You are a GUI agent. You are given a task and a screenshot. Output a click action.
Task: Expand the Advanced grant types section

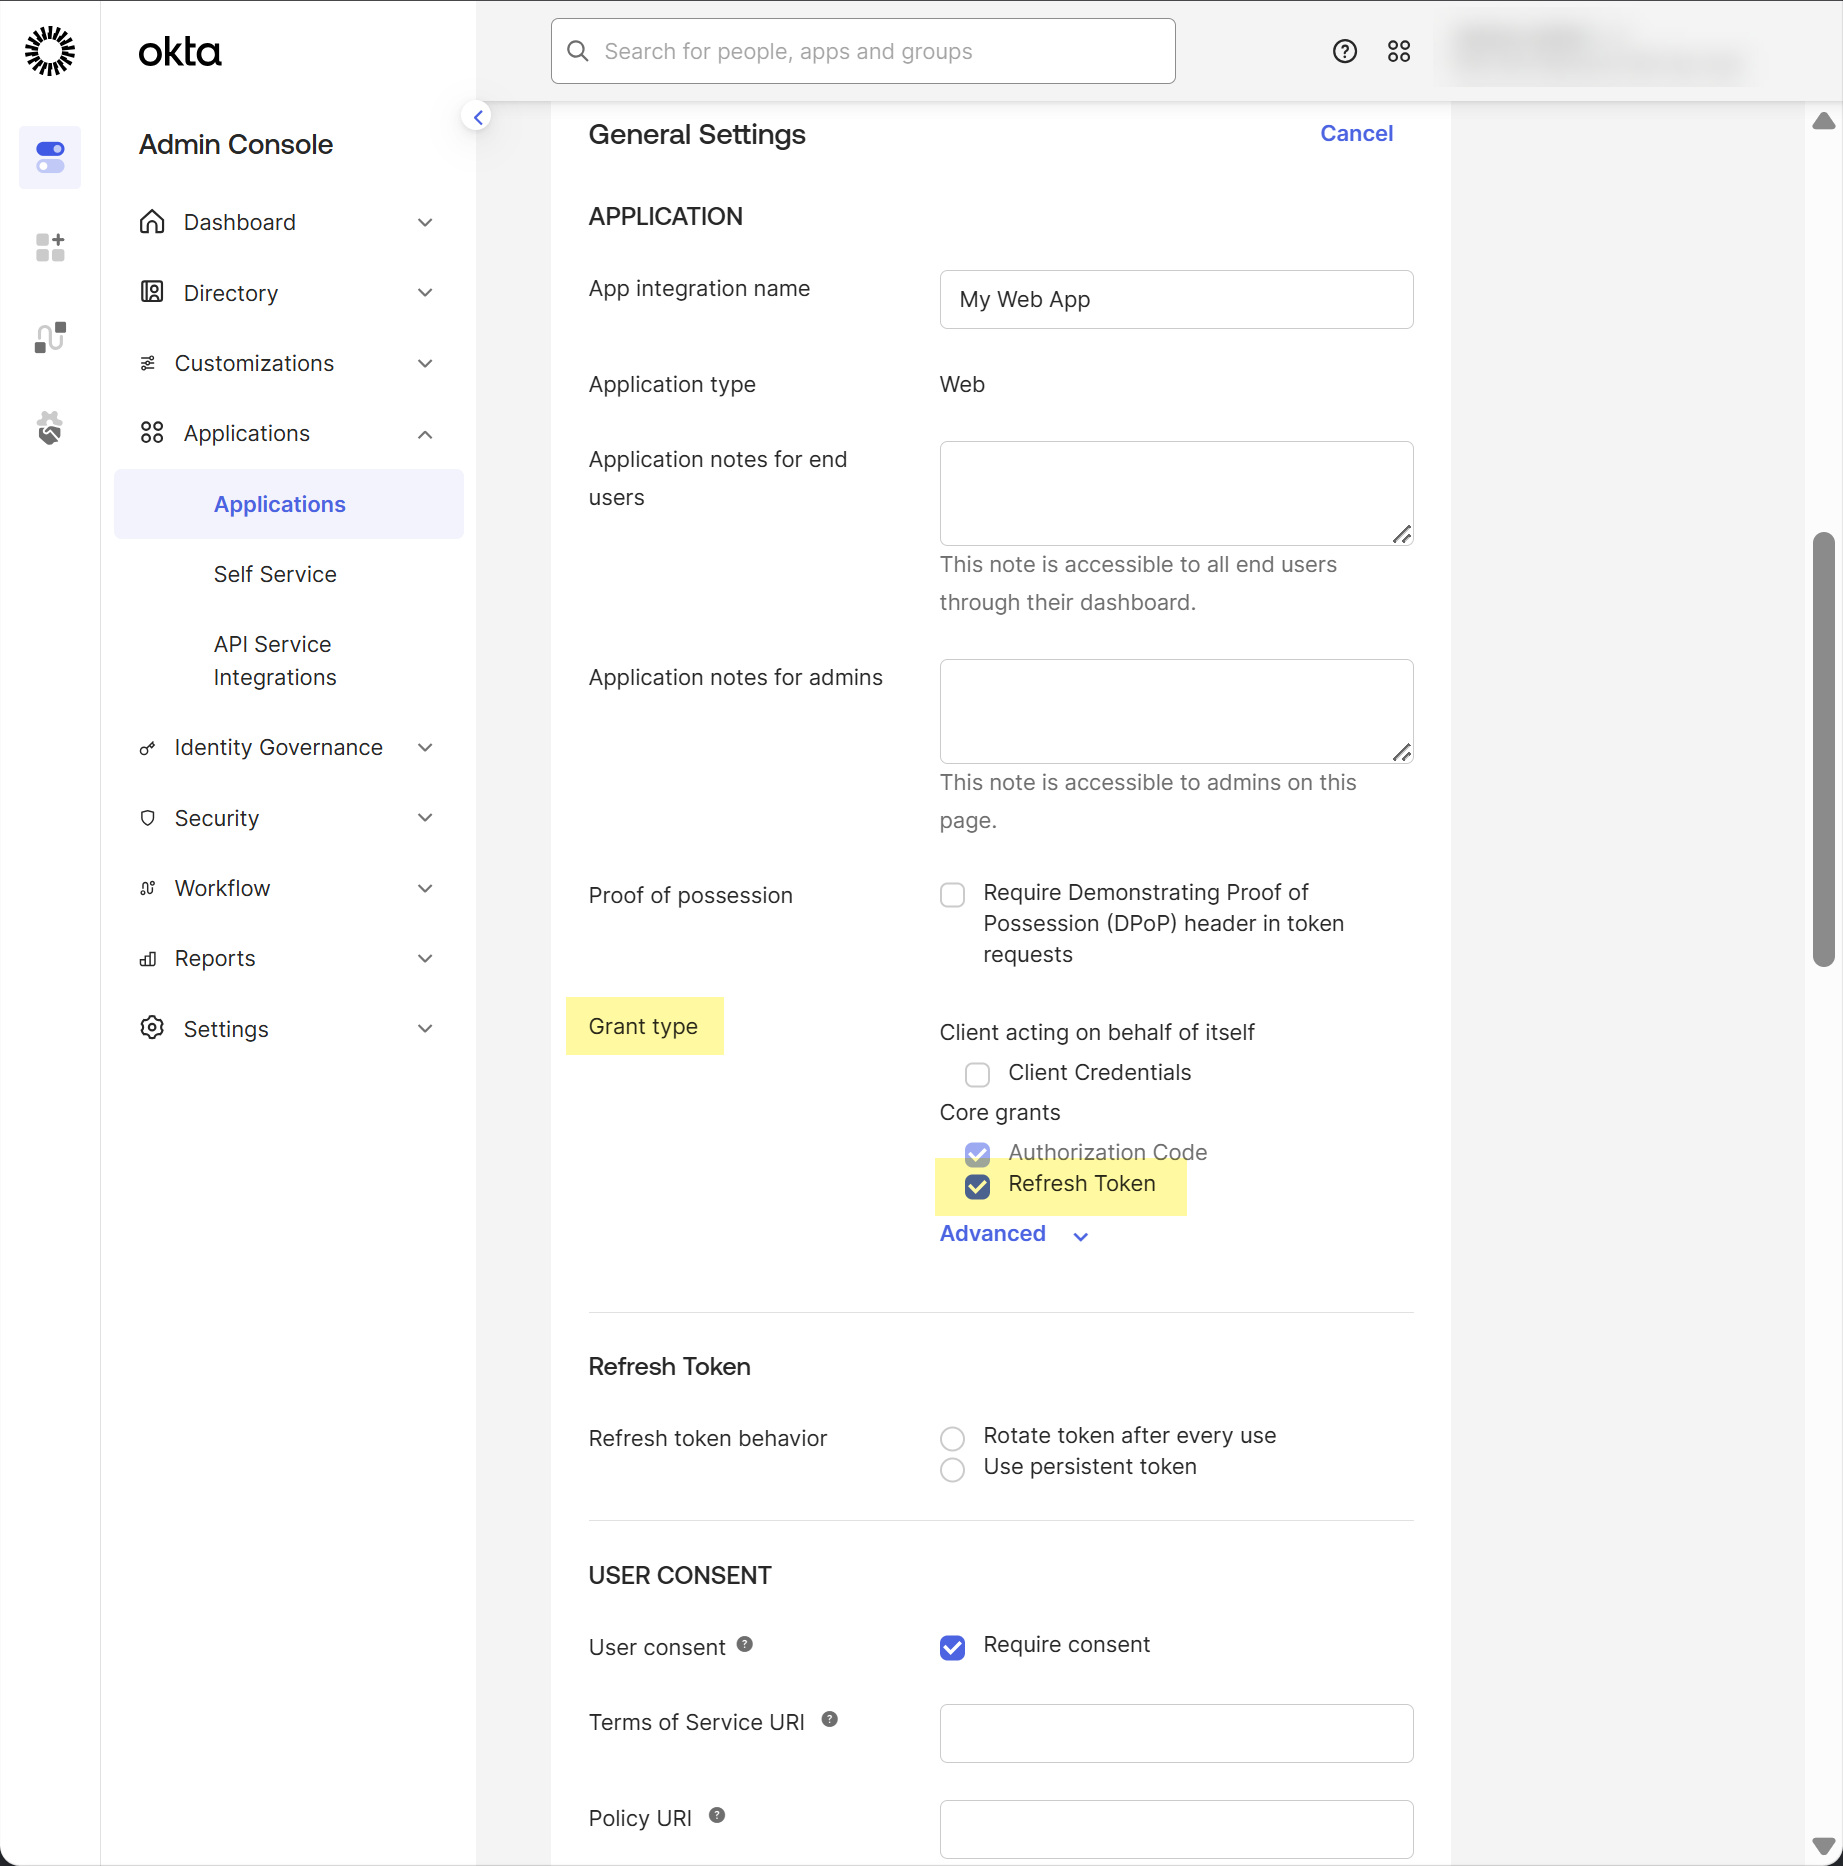pos(1013,1234)
